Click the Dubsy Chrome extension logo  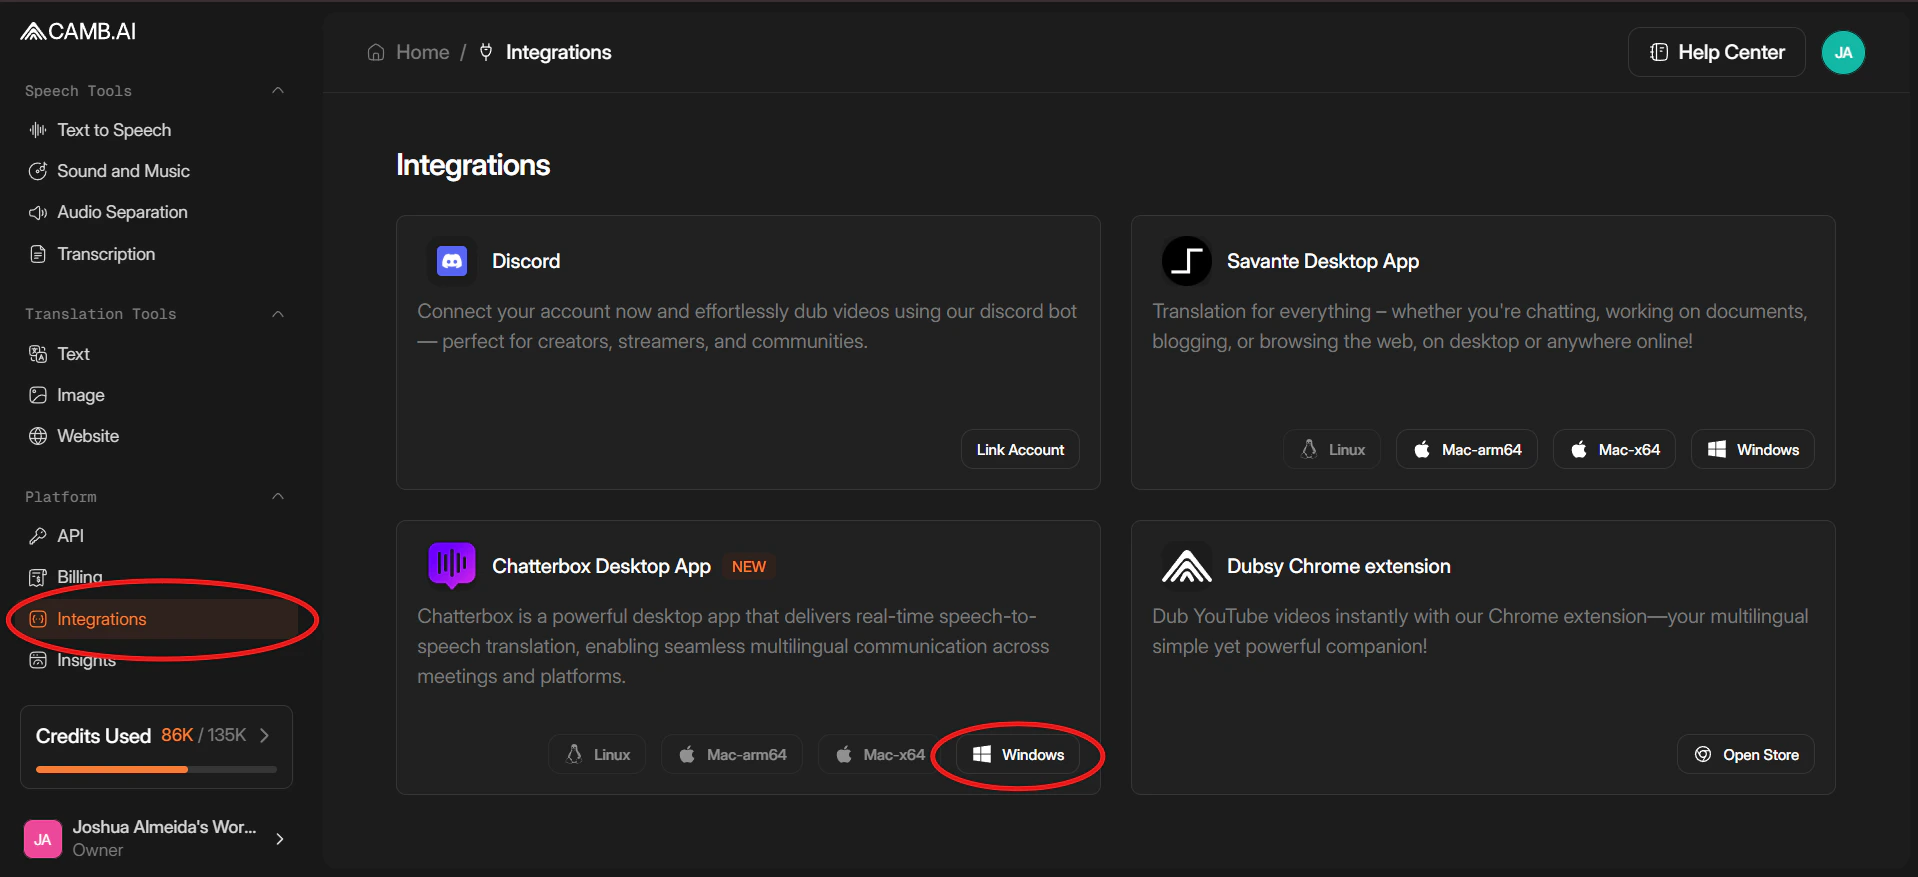(x=1187, y=566)
